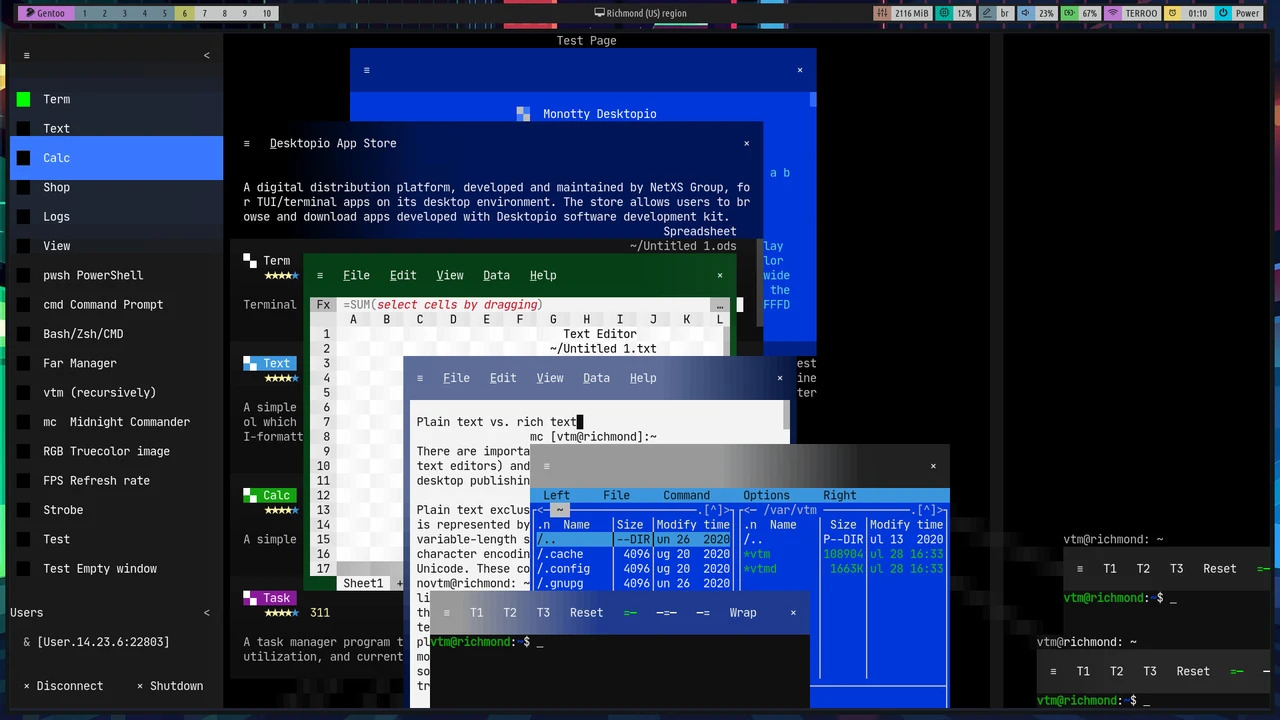Open the Gentoo launcher in top bar

click(x=45, y=13)
